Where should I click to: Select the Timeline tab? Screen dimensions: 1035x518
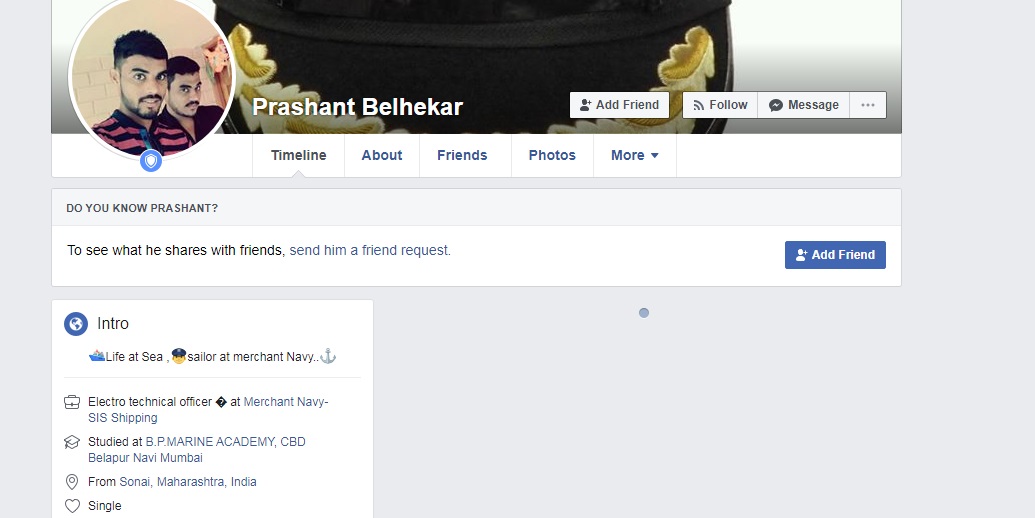(x=298, y=156)
